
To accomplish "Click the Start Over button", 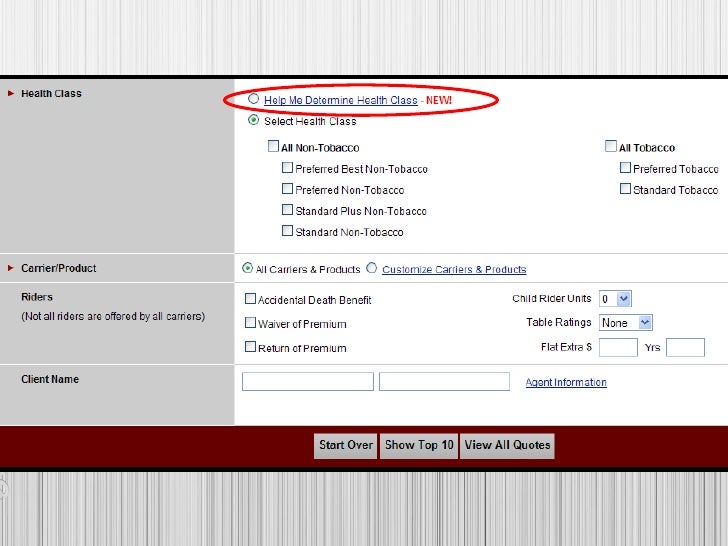I will [x=345, y=446].
